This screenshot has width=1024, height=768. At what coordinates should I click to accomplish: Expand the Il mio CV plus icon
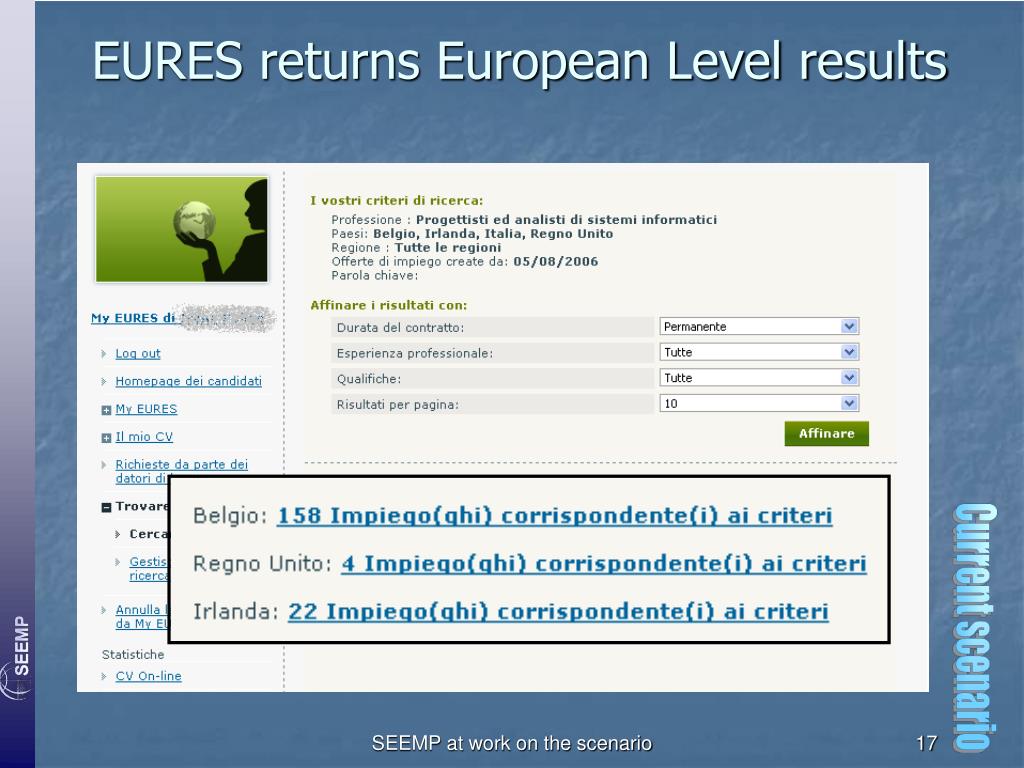[106, 438]
